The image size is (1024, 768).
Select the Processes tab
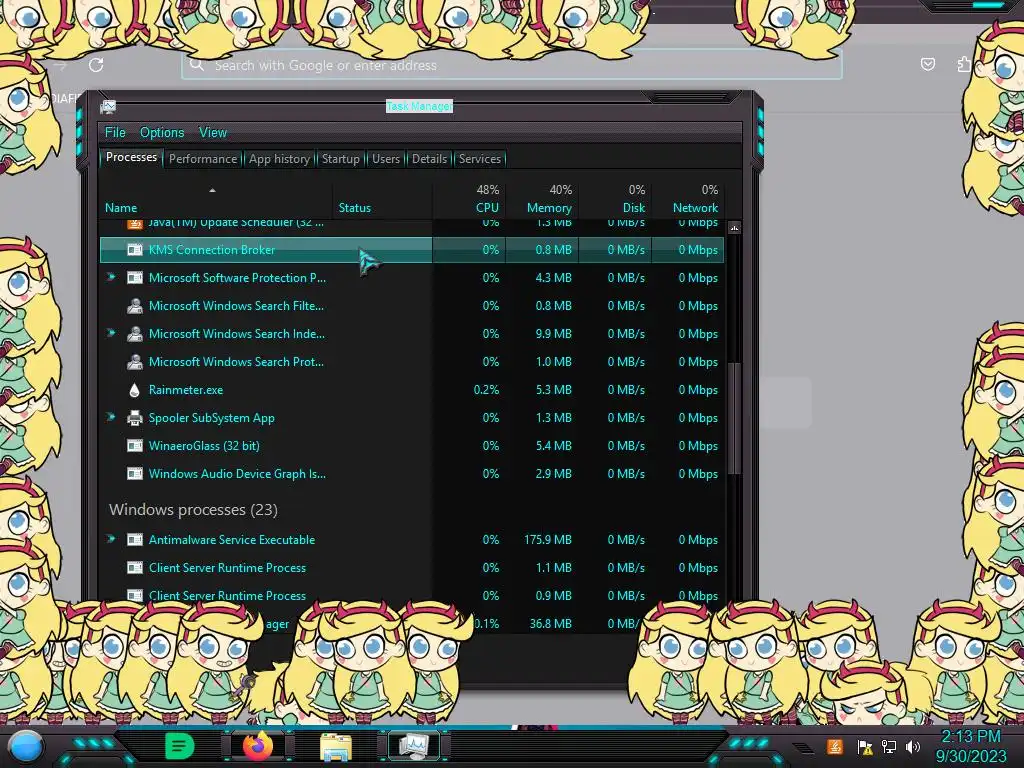pos(131,157)
